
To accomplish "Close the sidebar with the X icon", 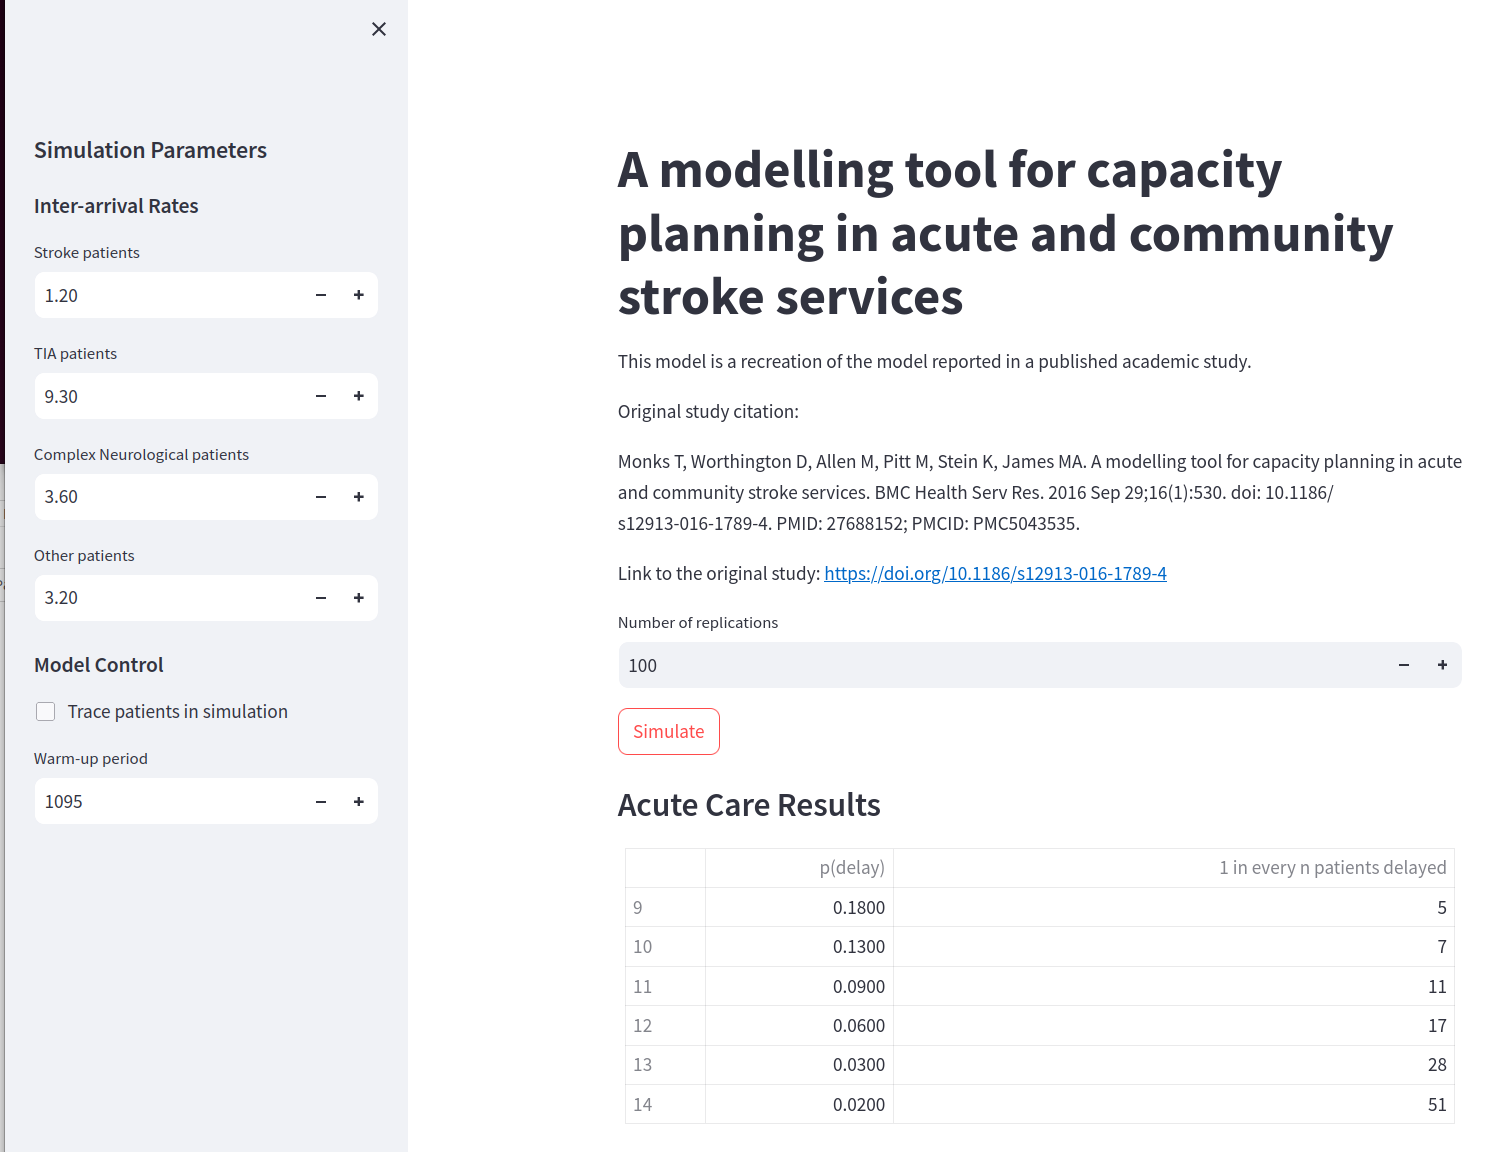I will point(379,29).
